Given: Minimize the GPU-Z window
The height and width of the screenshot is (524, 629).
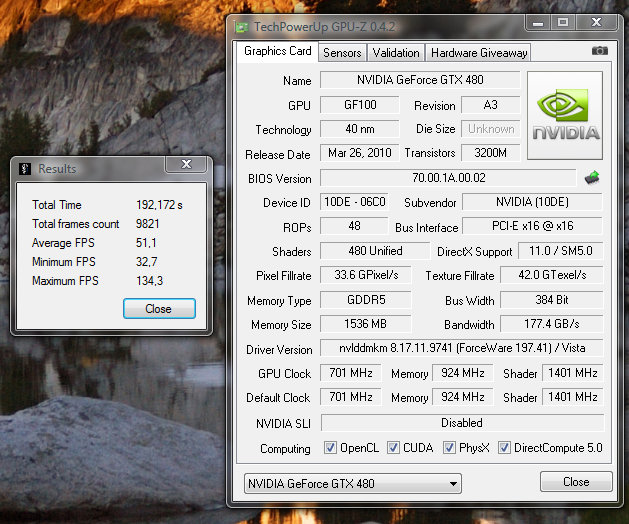Looking at the screenshot, I should [x=538, y=23].
